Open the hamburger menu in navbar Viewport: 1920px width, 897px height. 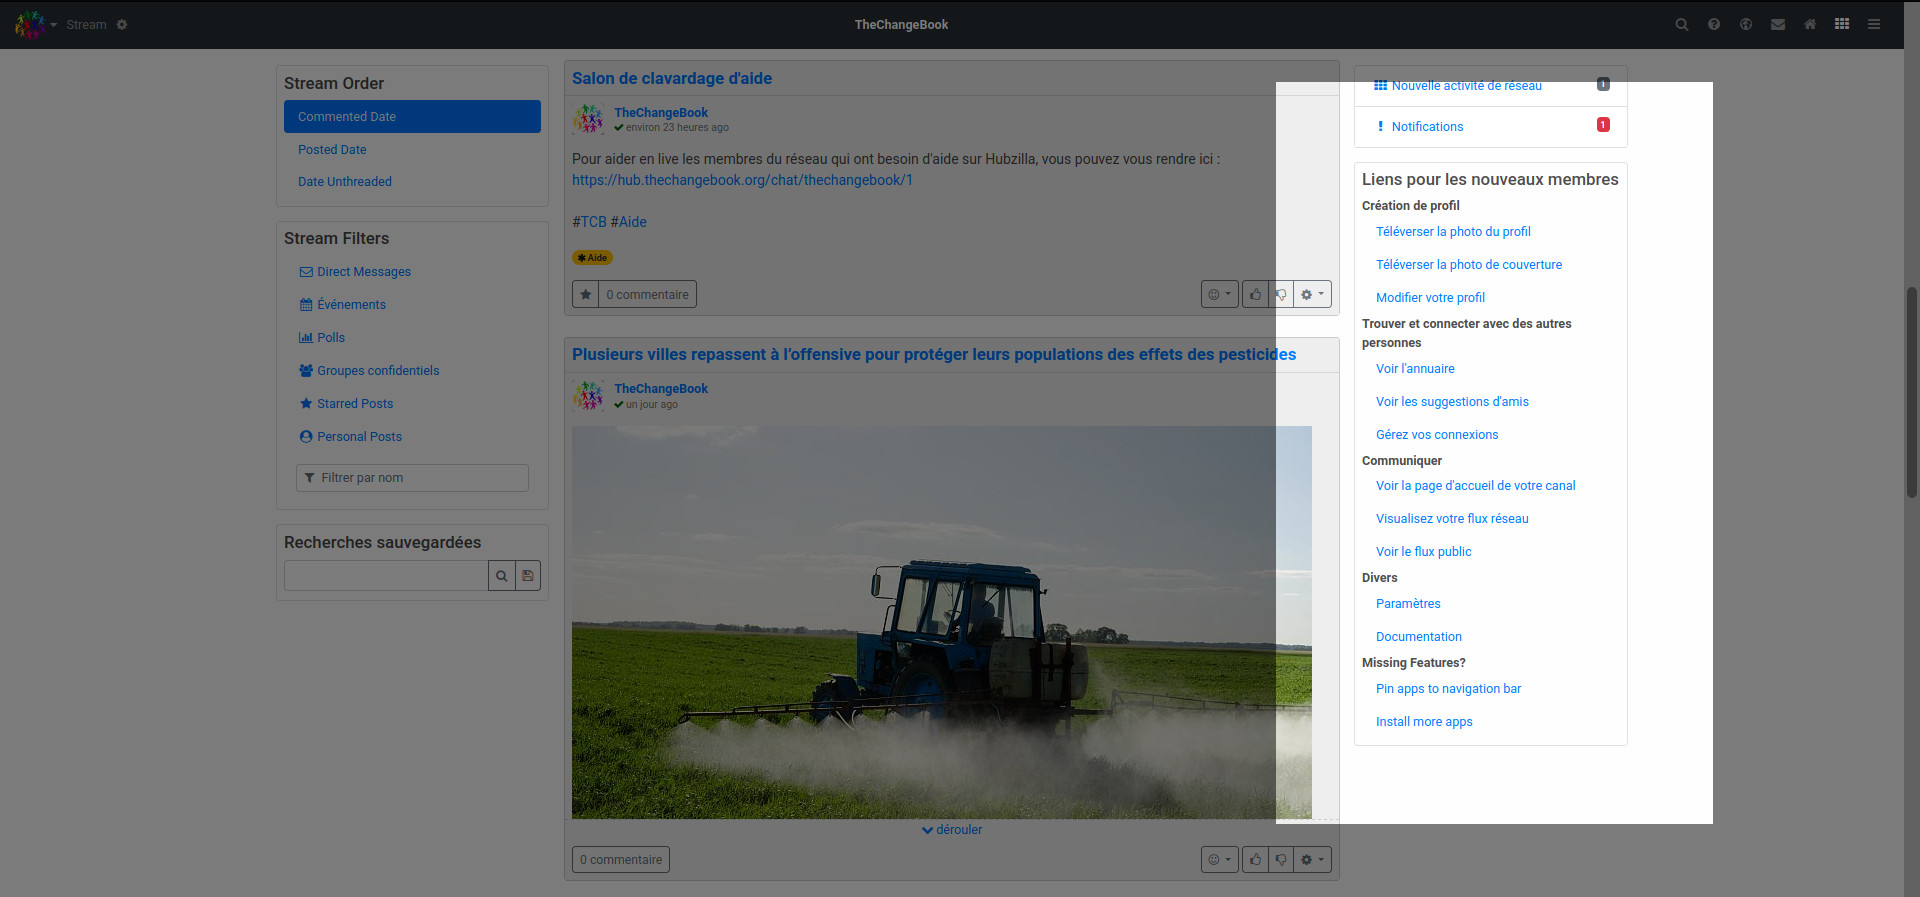[x=1874, y=25]
